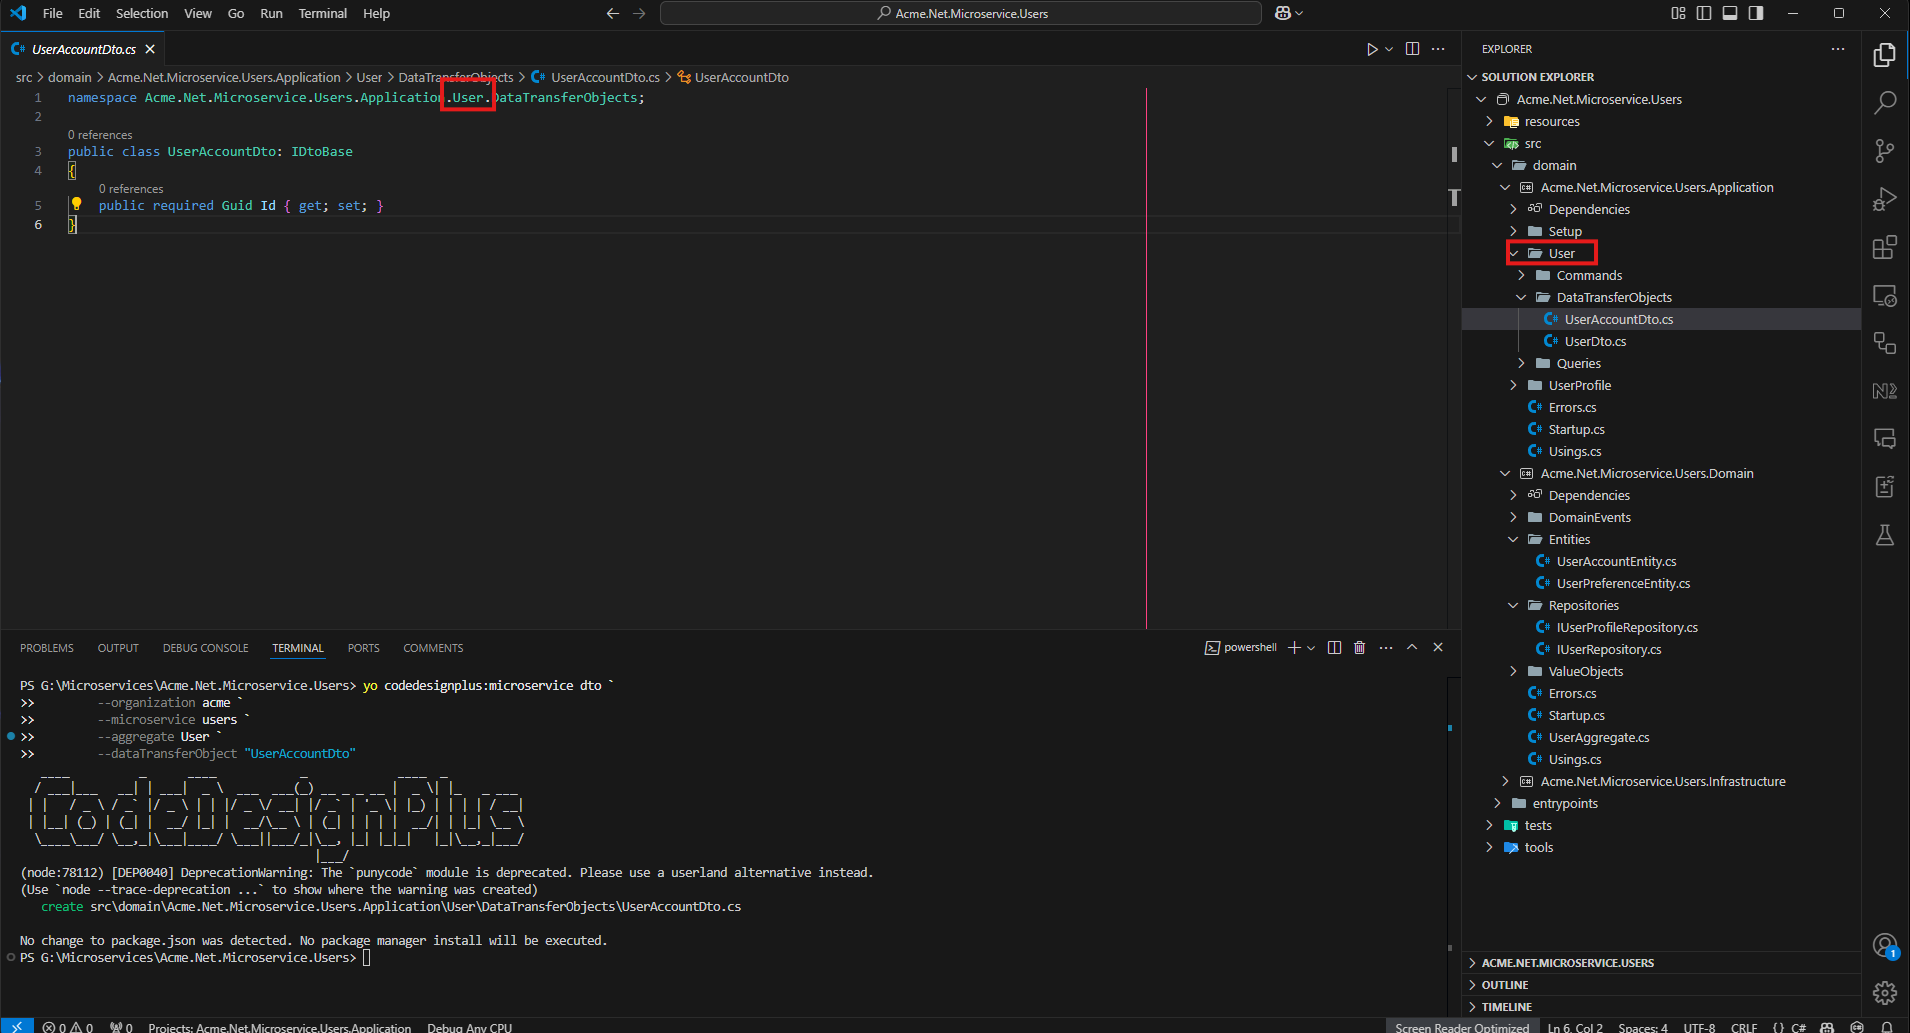Open the Accounts menu icon
This screenshot has height=1033, width=1910.
click(x=1885, y=945)
